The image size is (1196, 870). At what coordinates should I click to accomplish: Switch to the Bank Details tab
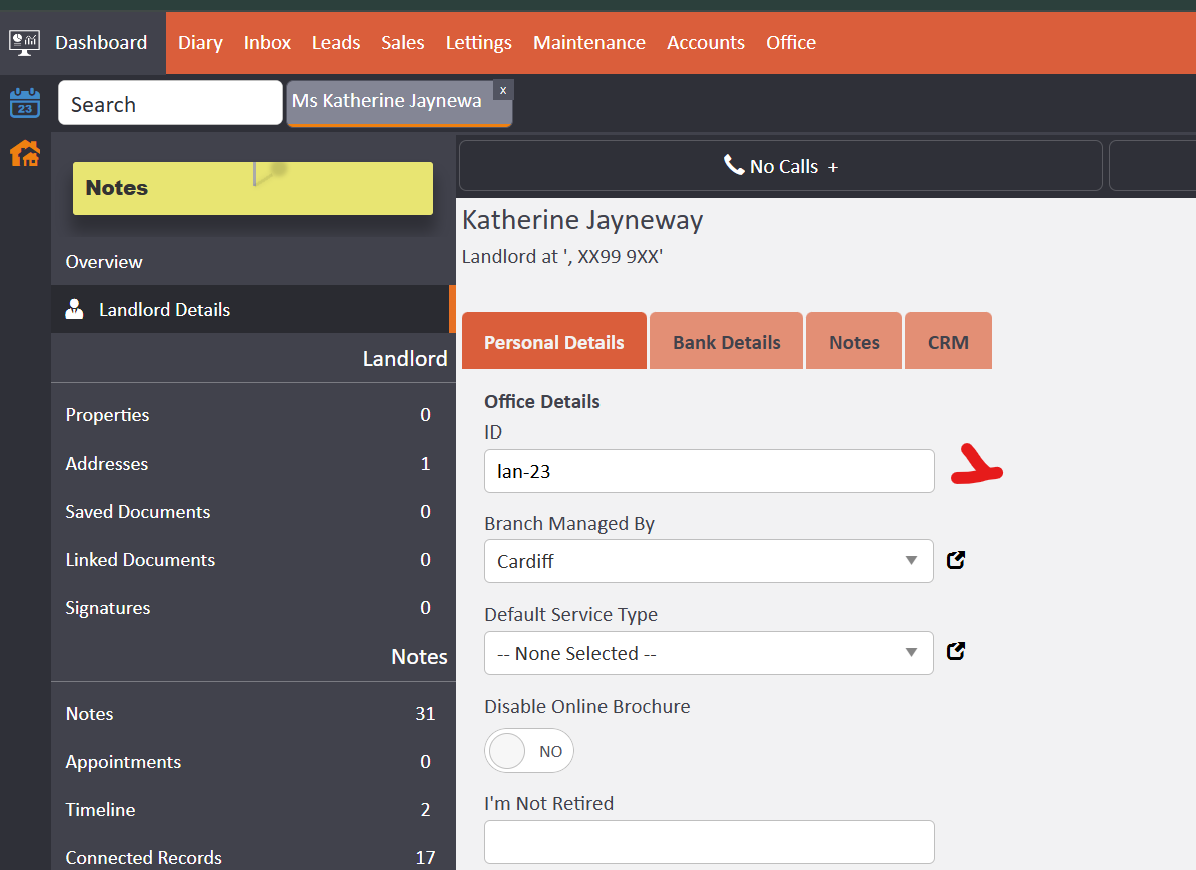[726, 342]
